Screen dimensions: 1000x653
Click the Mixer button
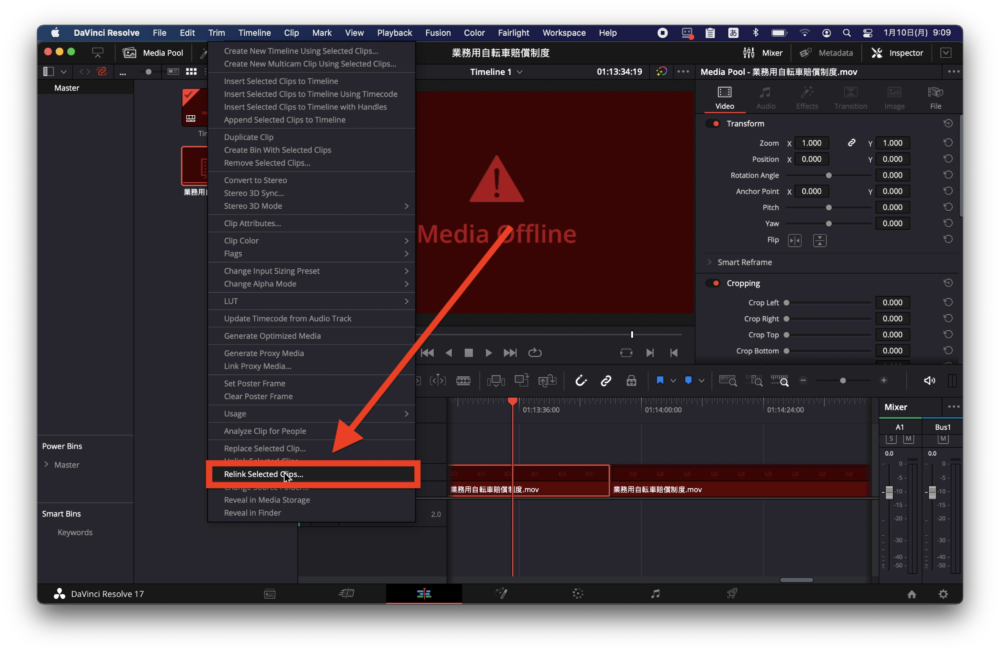coord(763,53)
